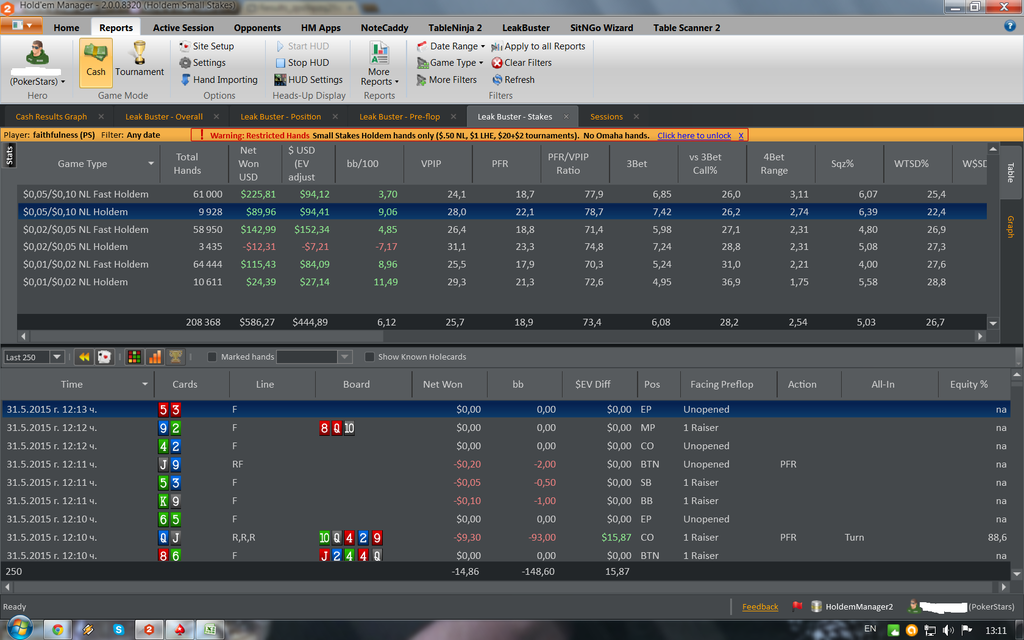Click Refresh filters
The height and width of the screenshot is (640, 1024).
click(x=513, y=80)
